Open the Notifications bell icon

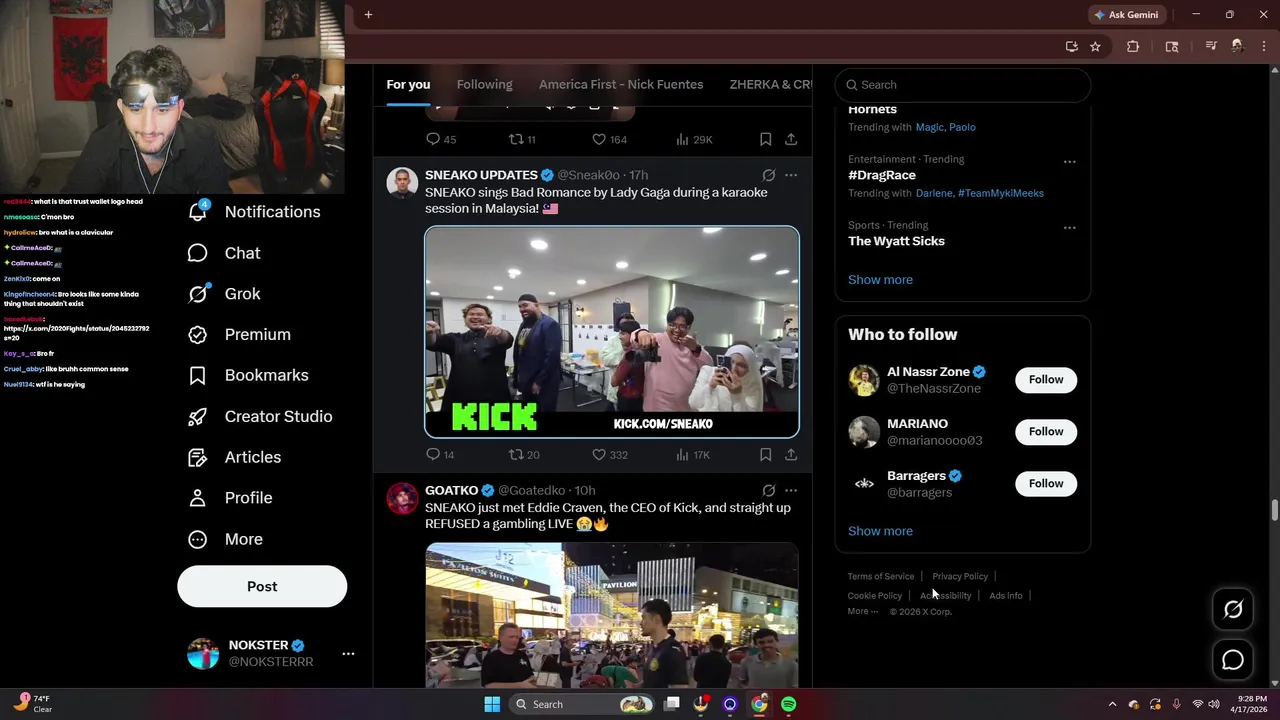pyautogui.click(x=198, y=211)
